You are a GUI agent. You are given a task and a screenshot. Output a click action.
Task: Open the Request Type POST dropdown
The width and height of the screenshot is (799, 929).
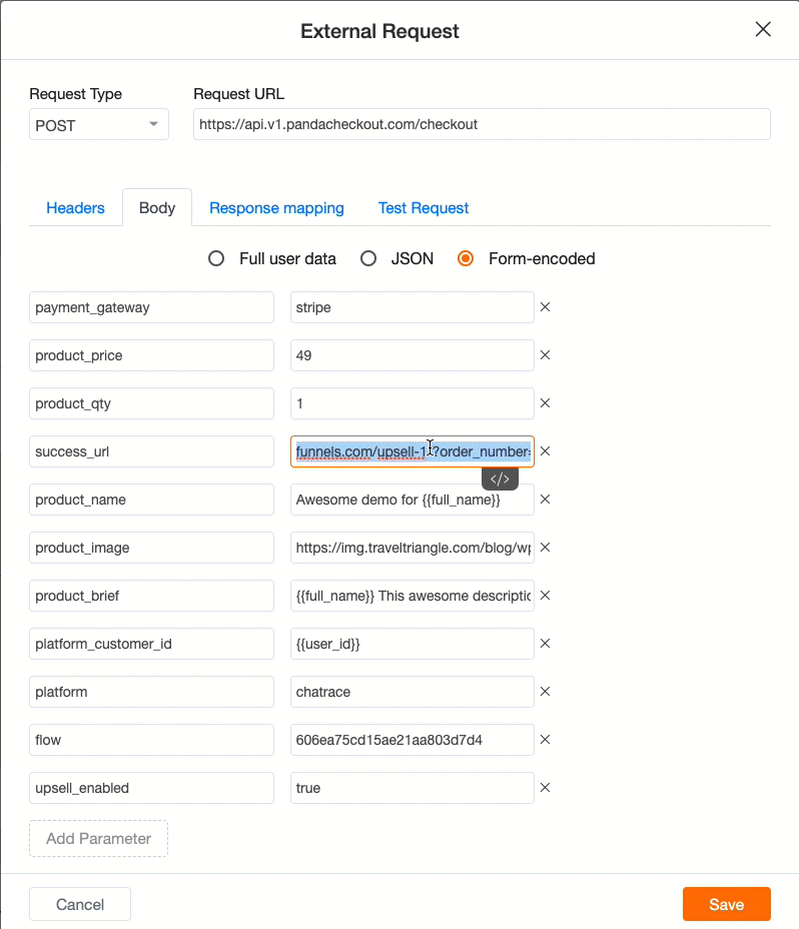pos(99,124)
